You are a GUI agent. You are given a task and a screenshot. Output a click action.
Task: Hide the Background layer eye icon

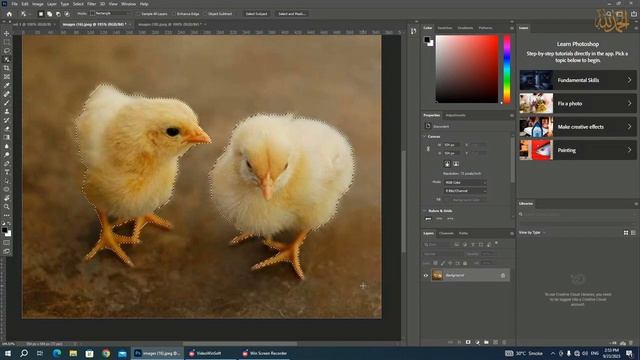pos(426,276)
